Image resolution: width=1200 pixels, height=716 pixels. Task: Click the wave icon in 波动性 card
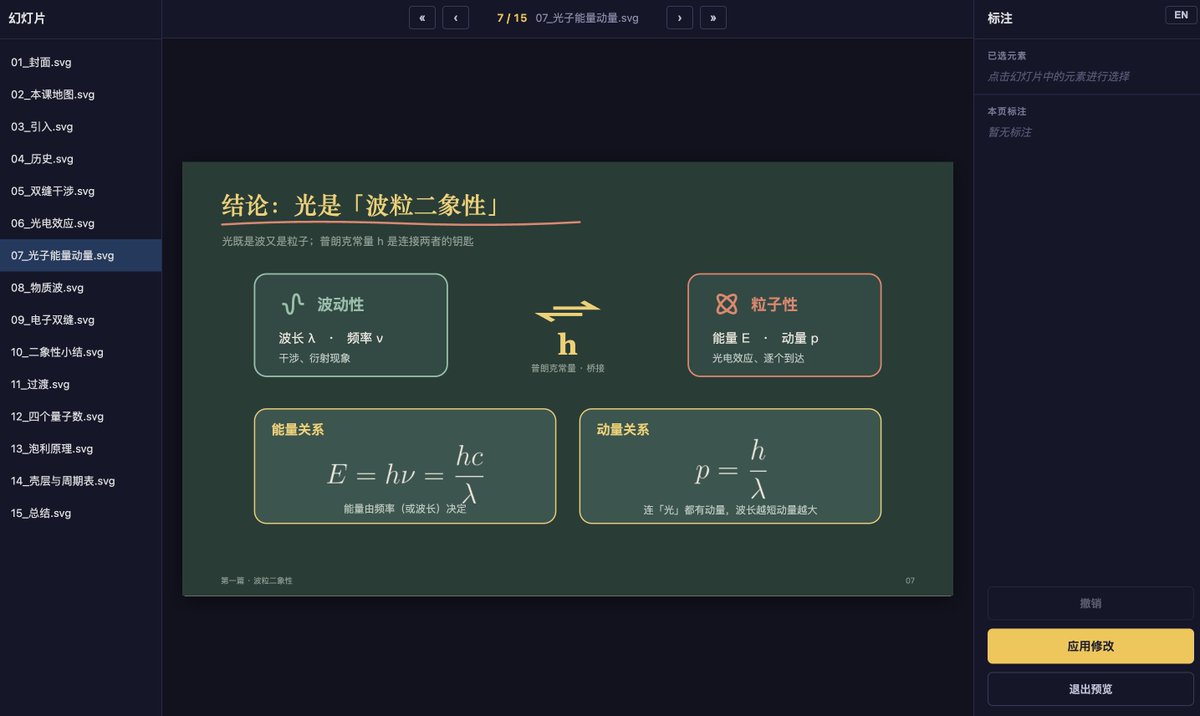coord(292,304)
